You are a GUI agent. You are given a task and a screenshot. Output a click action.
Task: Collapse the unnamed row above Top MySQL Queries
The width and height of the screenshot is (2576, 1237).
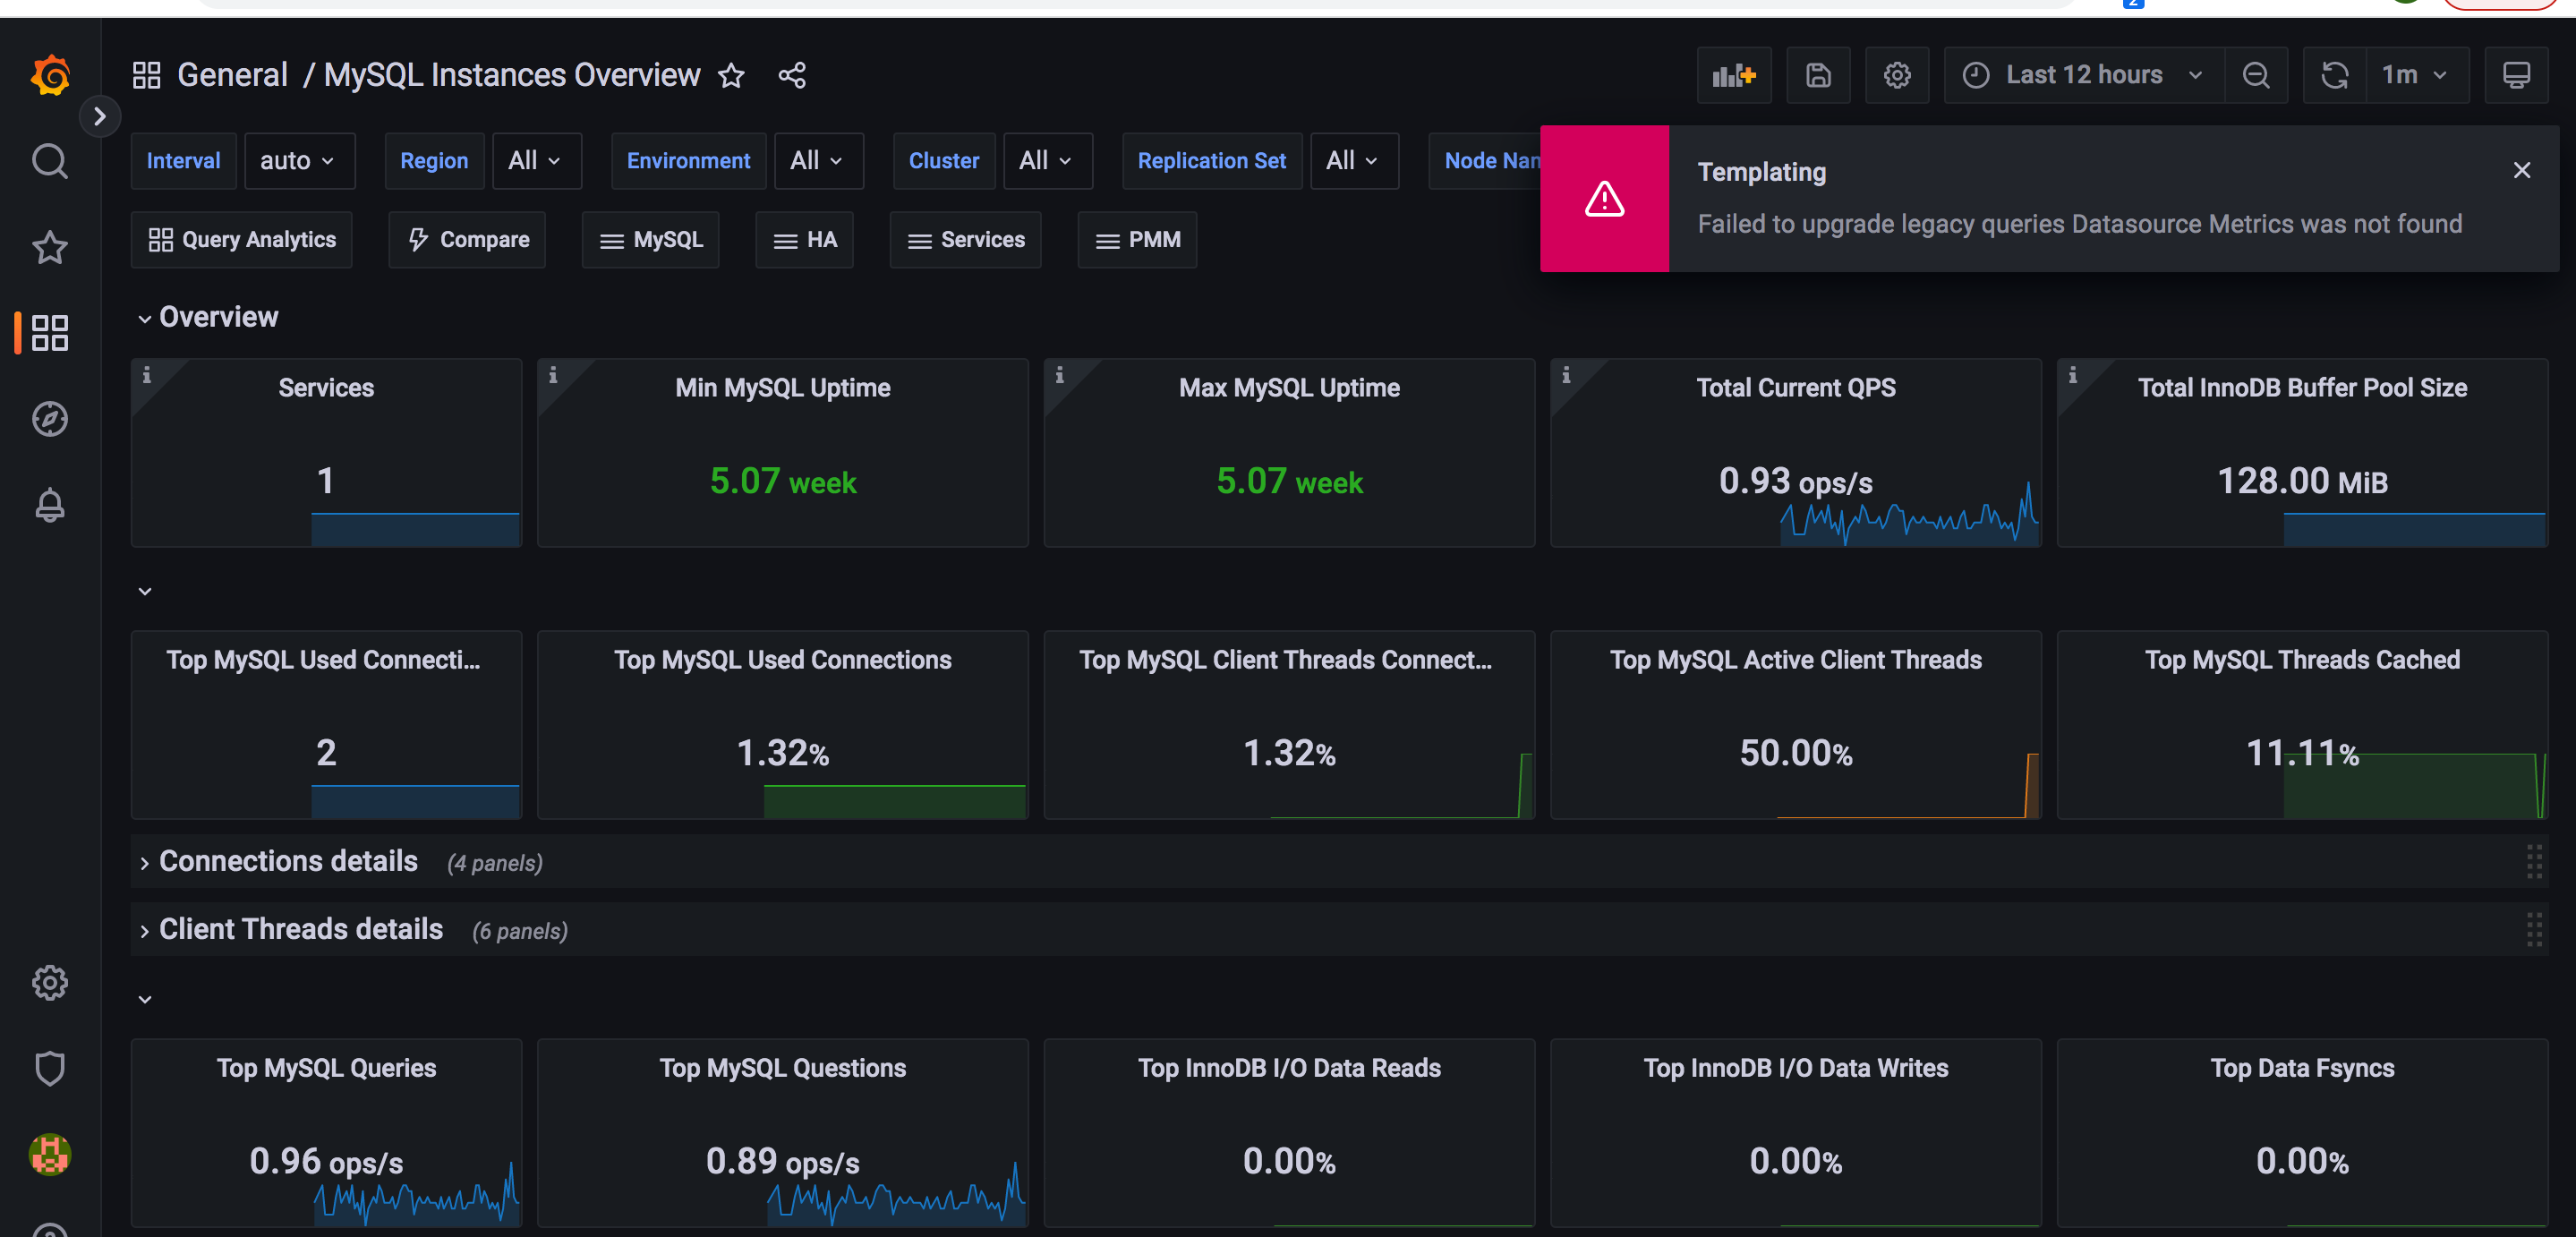145,999
